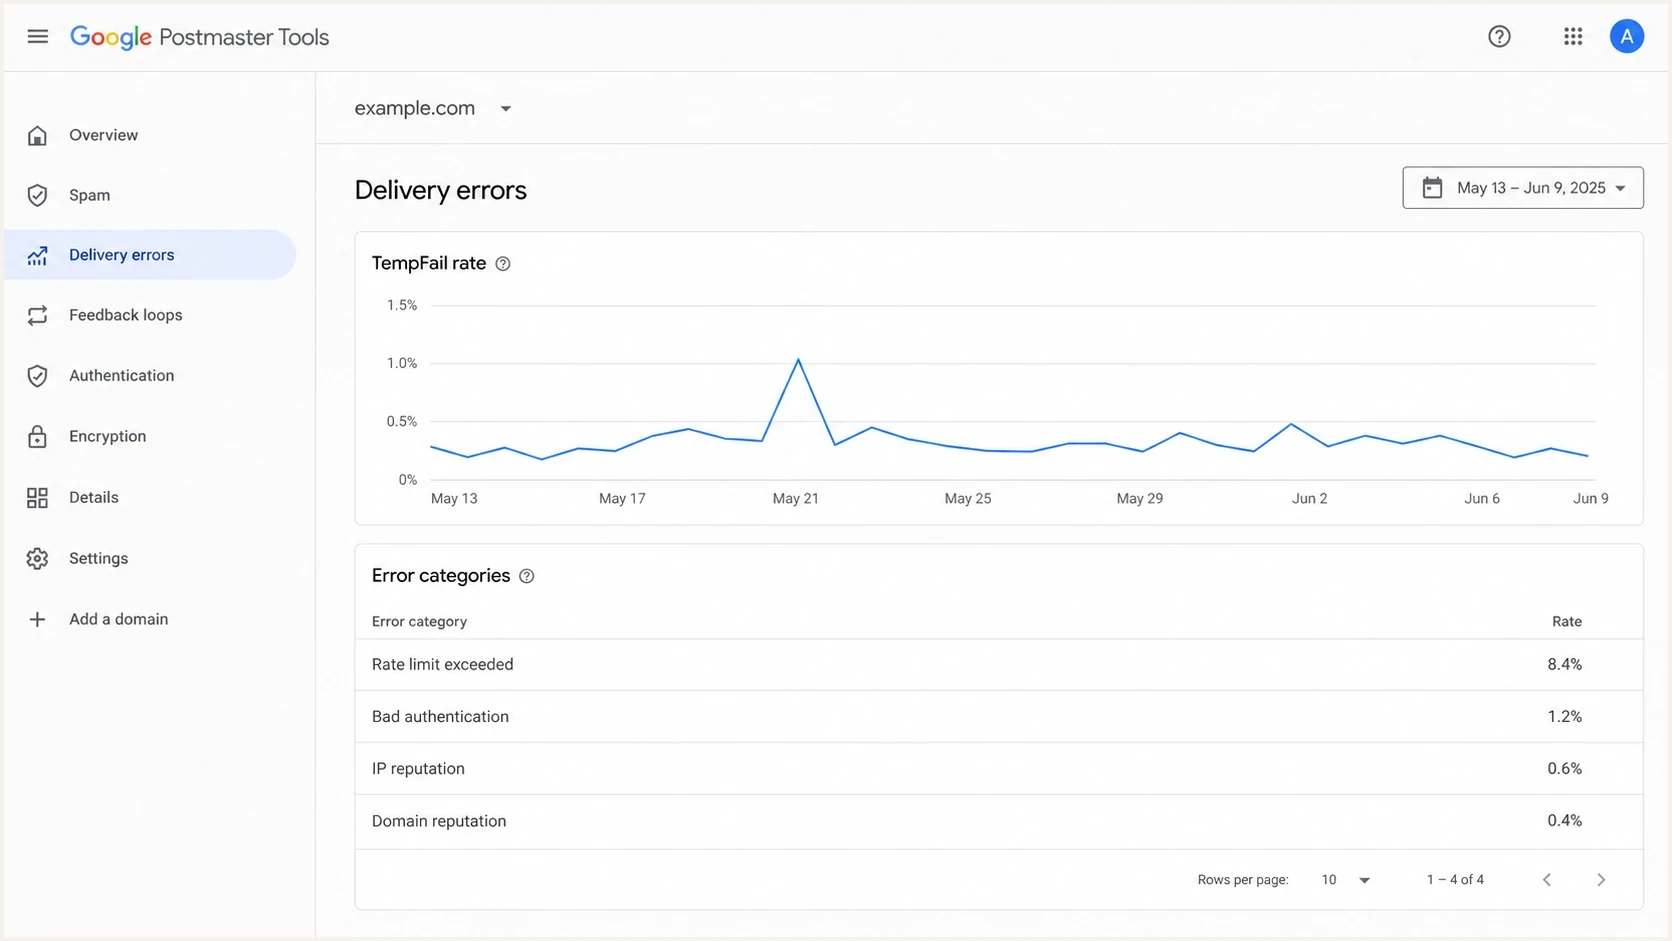Screen dimensions: 1672x941
Task: Click the Delivery errors chart icon
Action: point(38,255)
